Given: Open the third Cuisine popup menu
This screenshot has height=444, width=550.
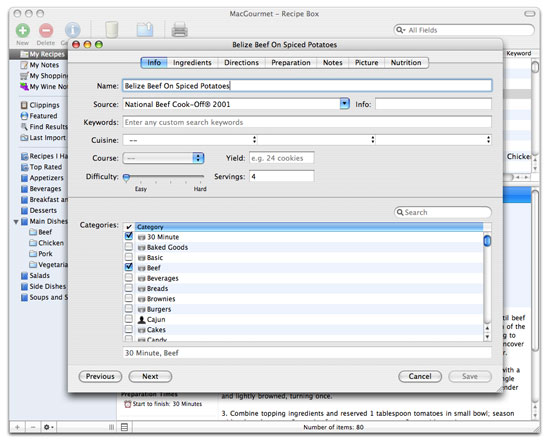Looking at the screenshot, I should pyautogui.click(x=434, y=140).
